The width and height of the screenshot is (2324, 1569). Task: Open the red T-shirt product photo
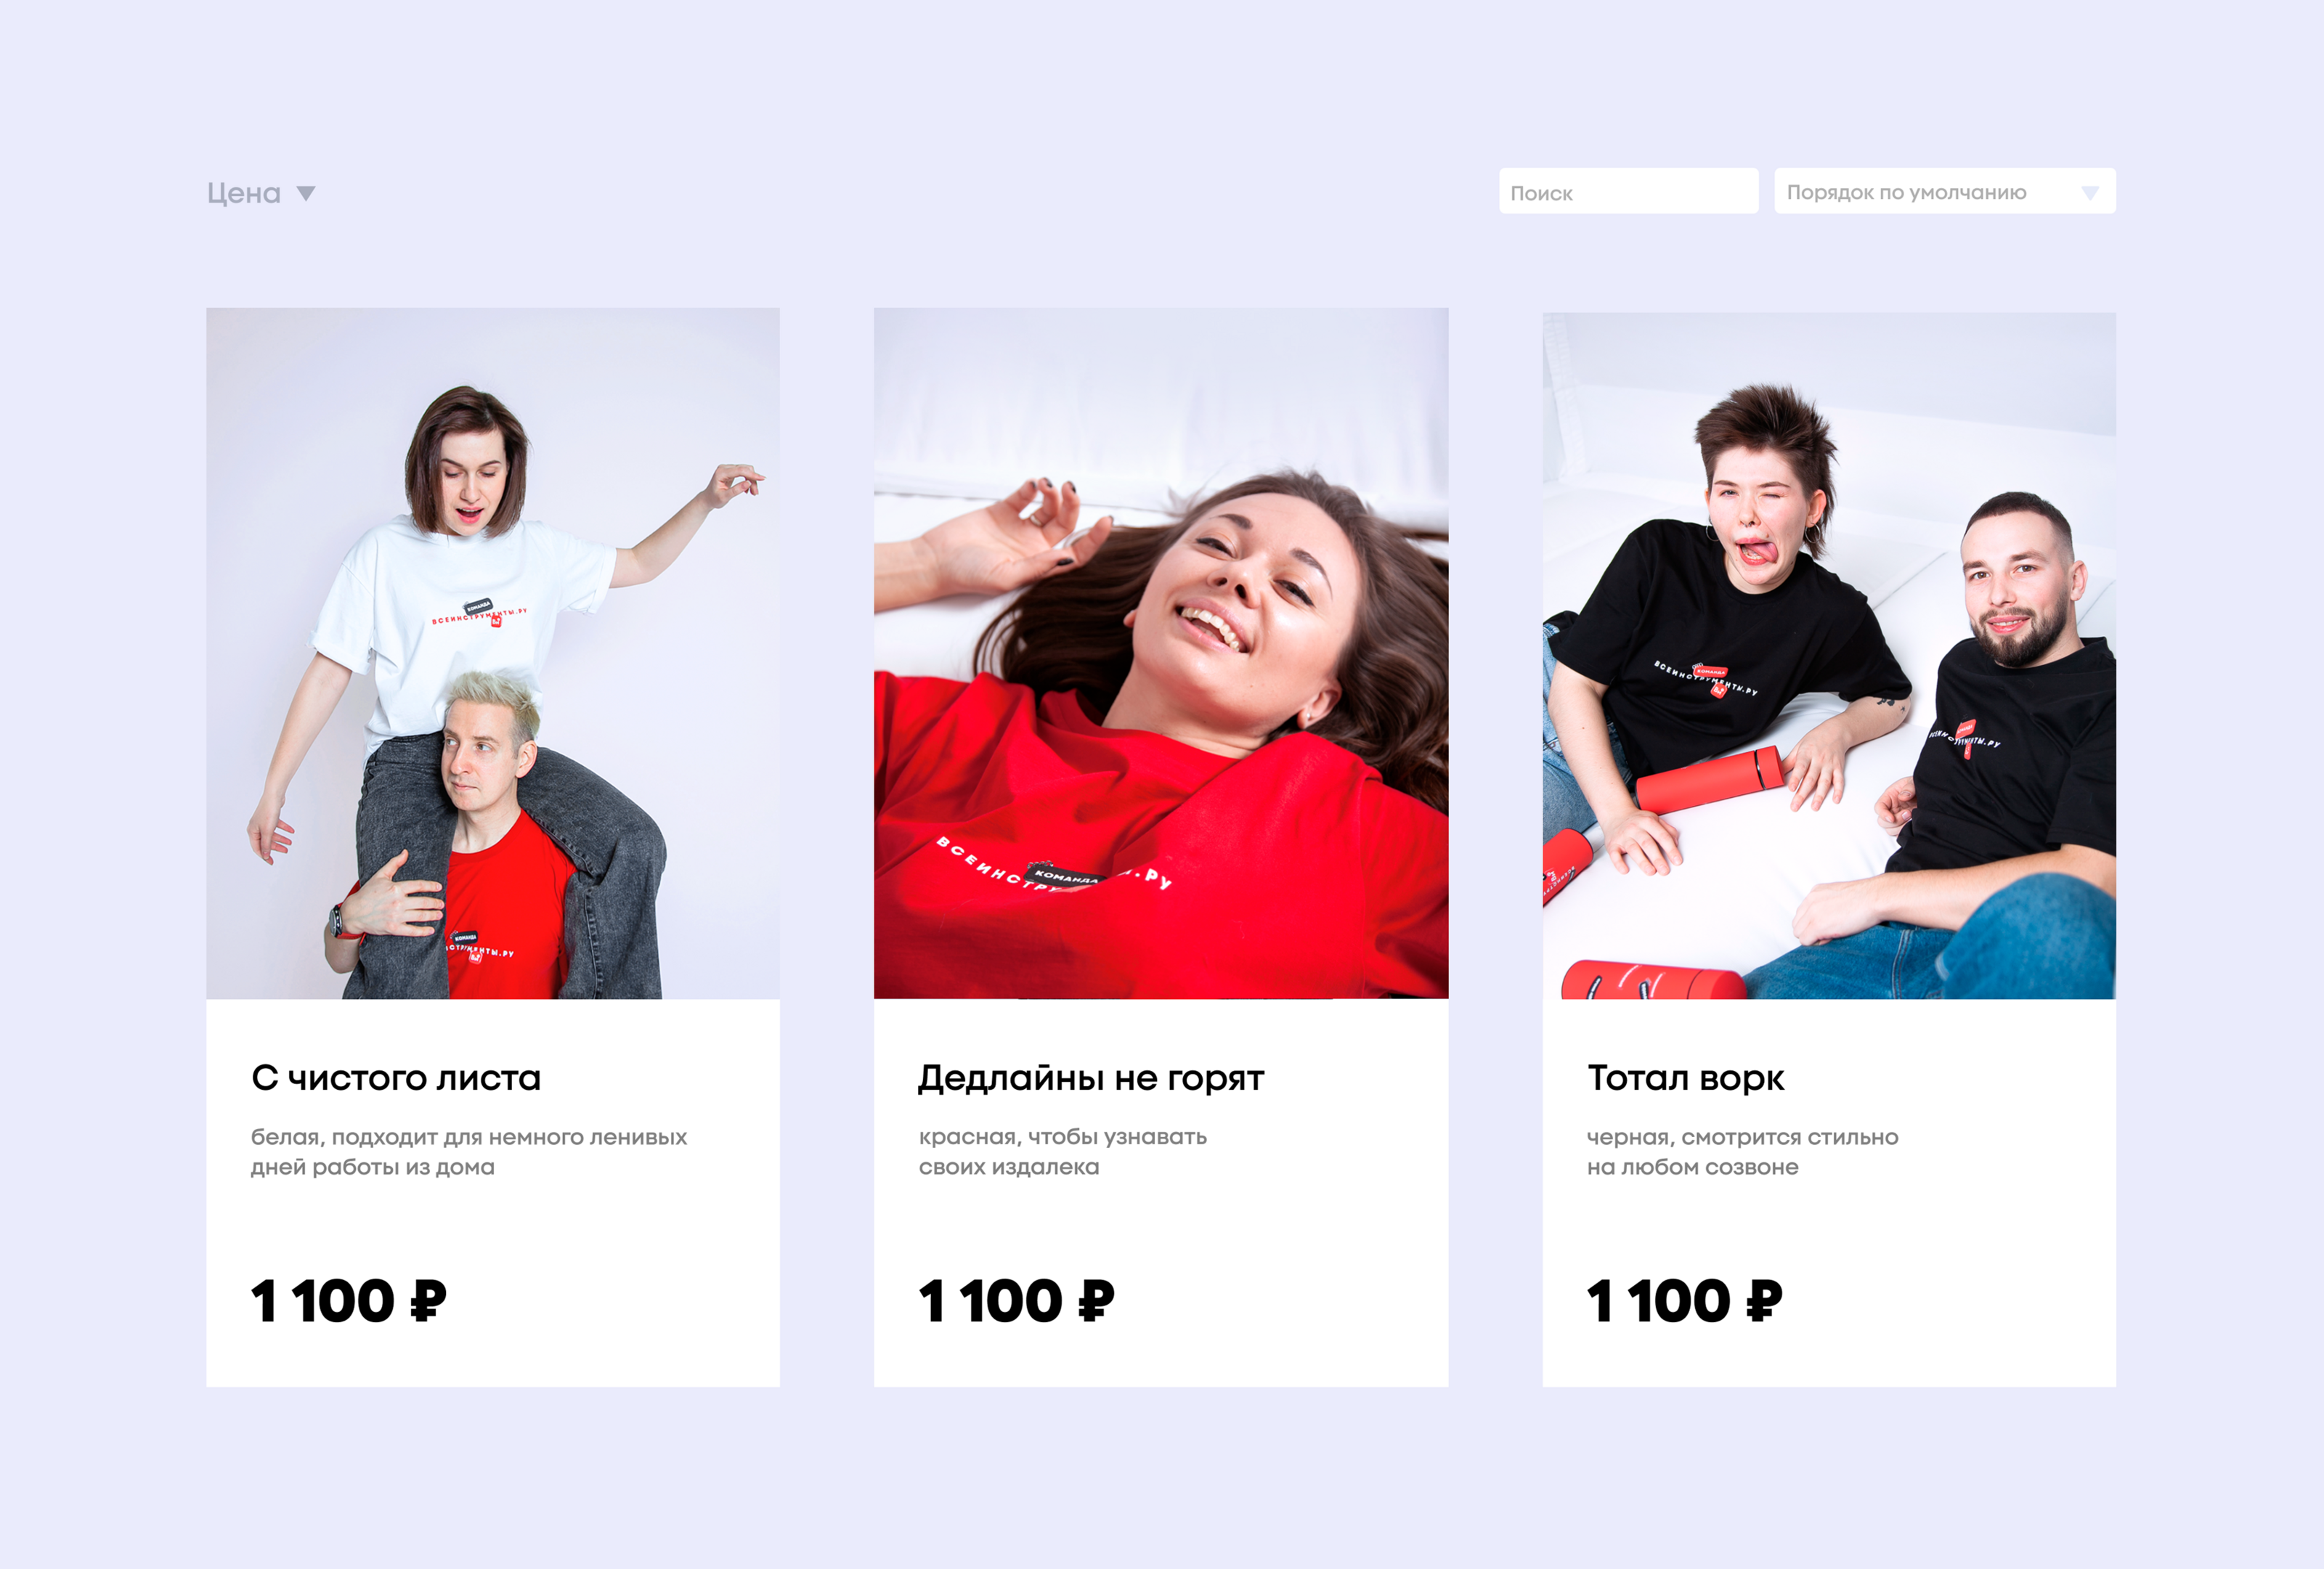pyautogui.click(x=1161, y=653)
